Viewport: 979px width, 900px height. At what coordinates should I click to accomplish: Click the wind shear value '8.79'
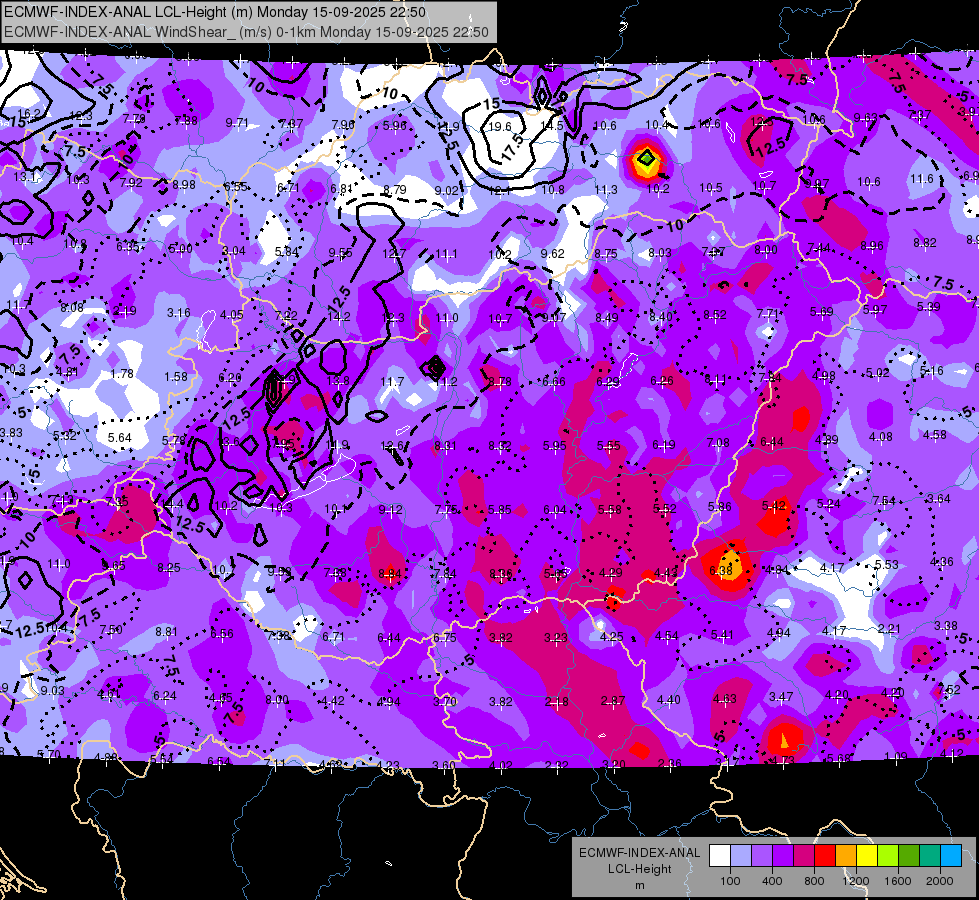tap(395, 189)
